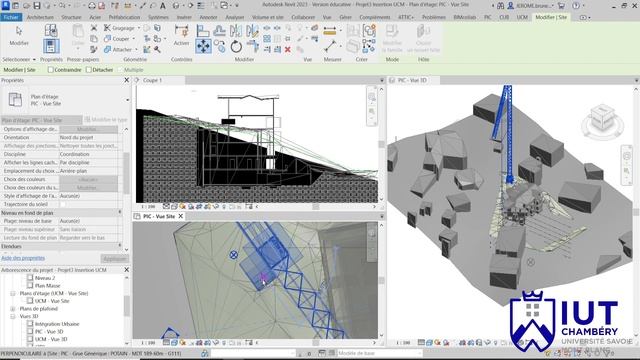Select the Measure Between Two References tool

pyautogui.click(x=330, y=46)
